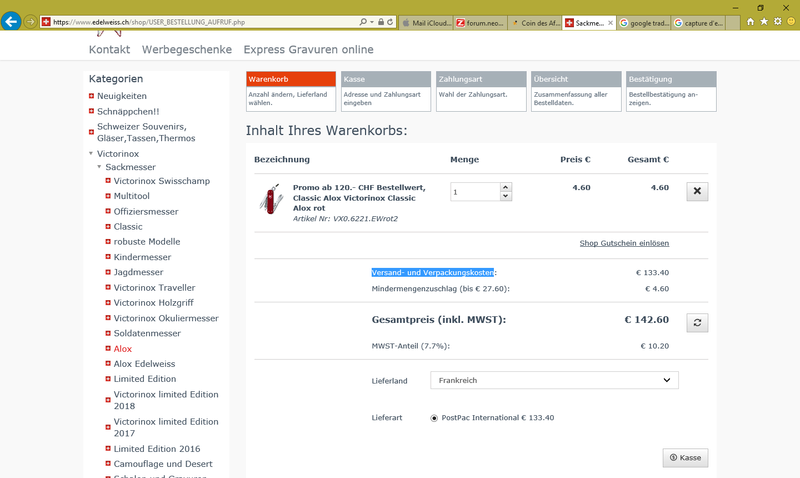Open Kindermesser category

142,257
